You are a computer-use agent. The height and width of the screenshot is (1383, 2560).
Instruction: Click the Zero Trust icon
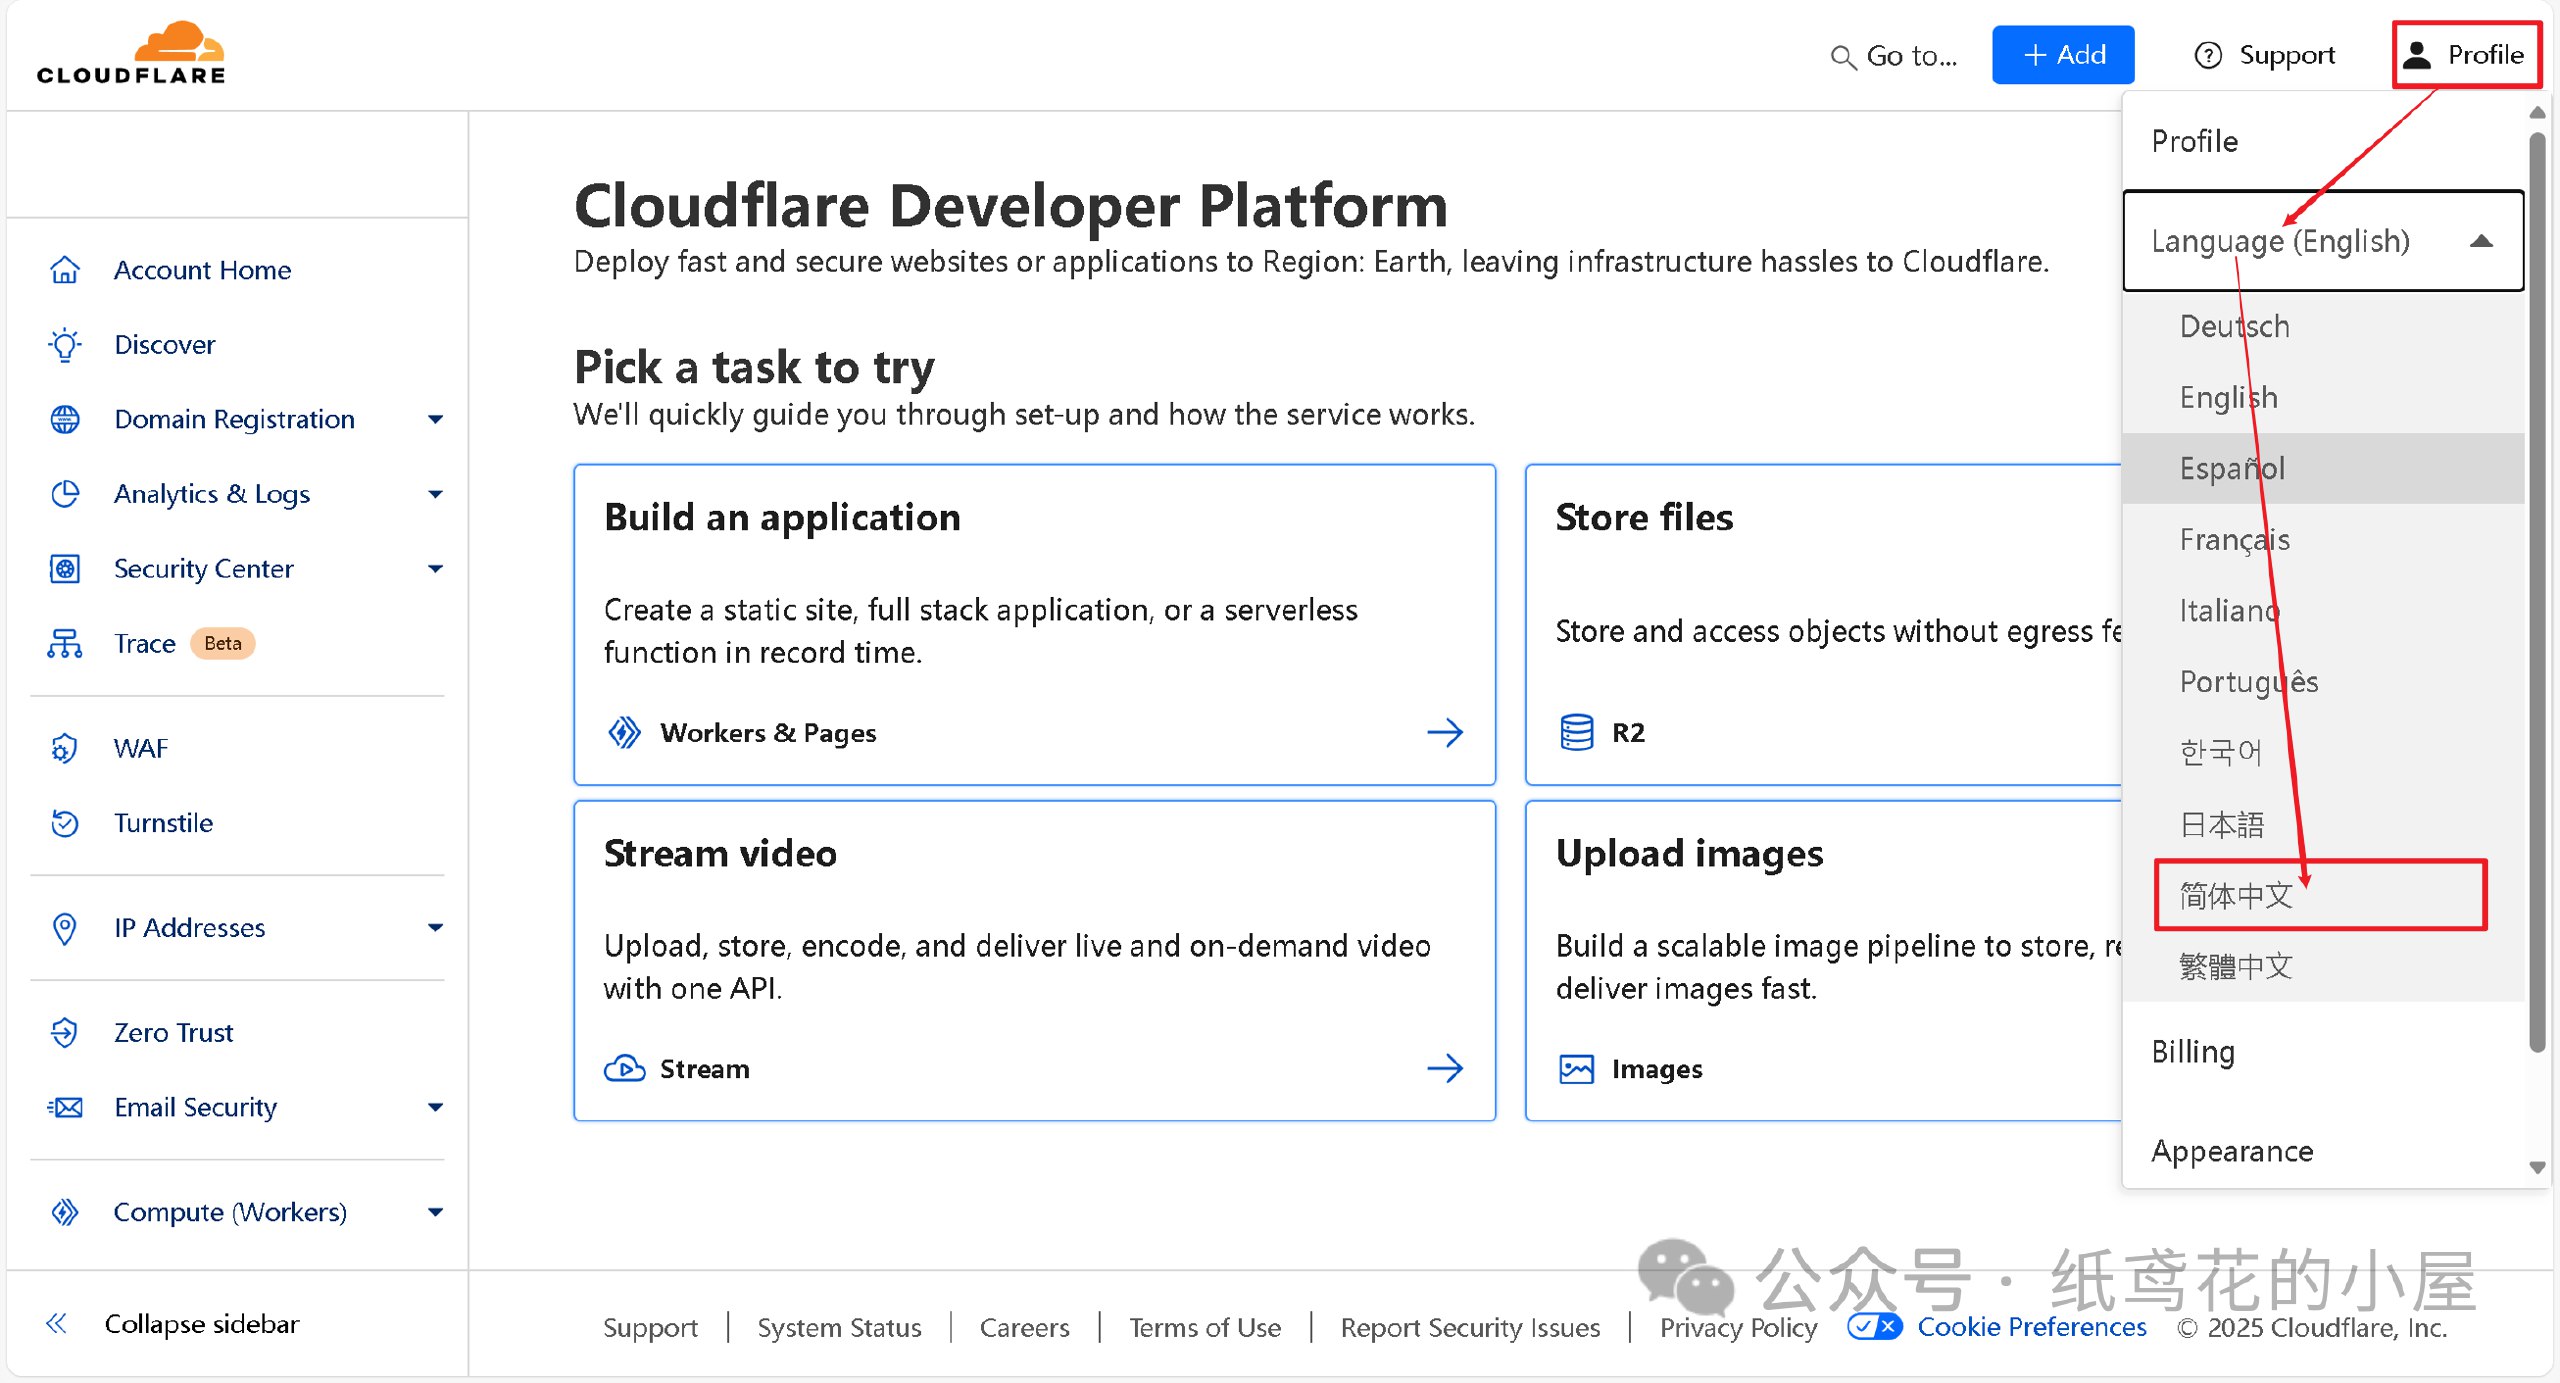65,1032
